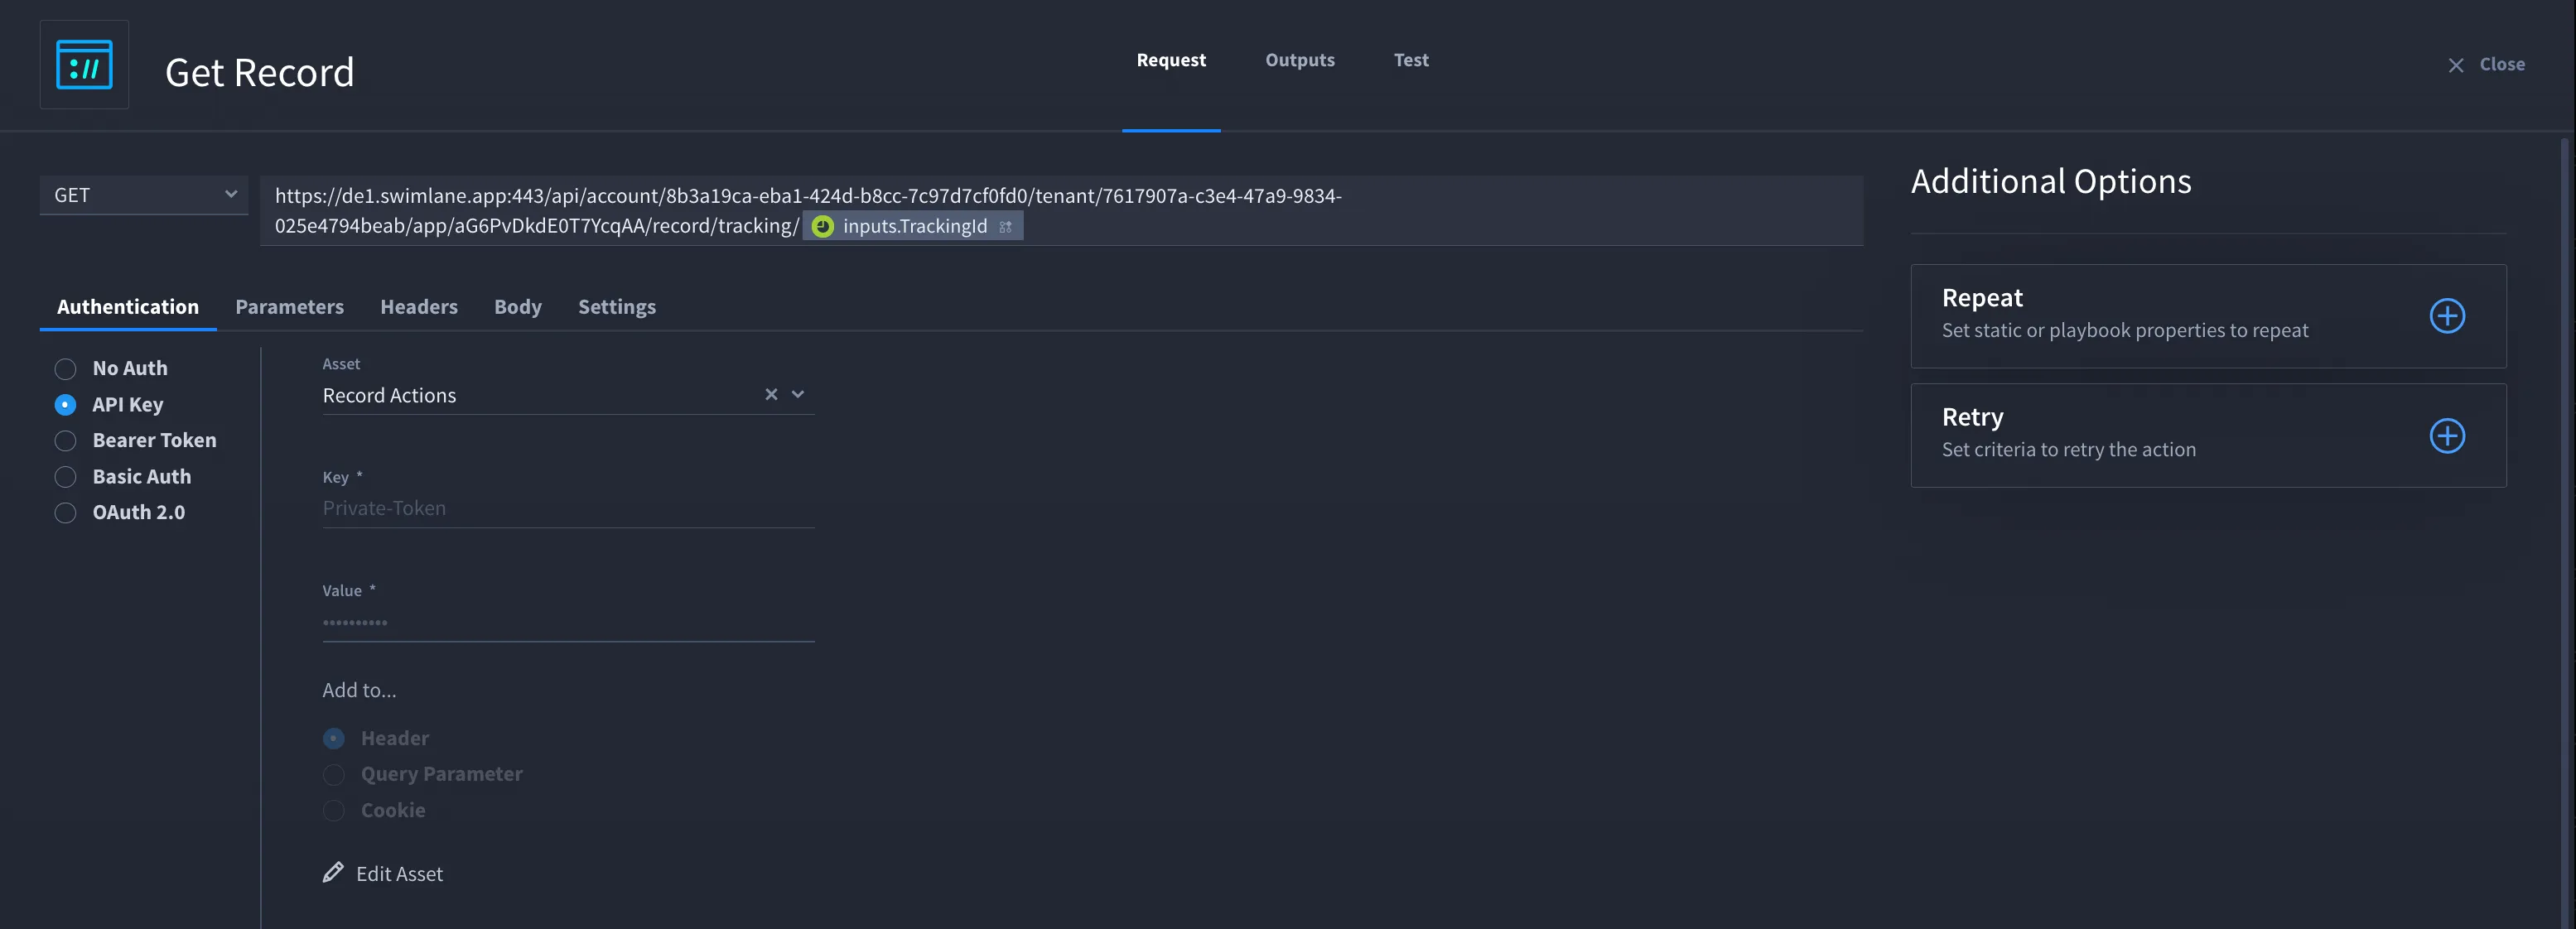Screen dimensions: 2576x929
Task: Open the Authentication sub-tab
Action: [128, 307]
